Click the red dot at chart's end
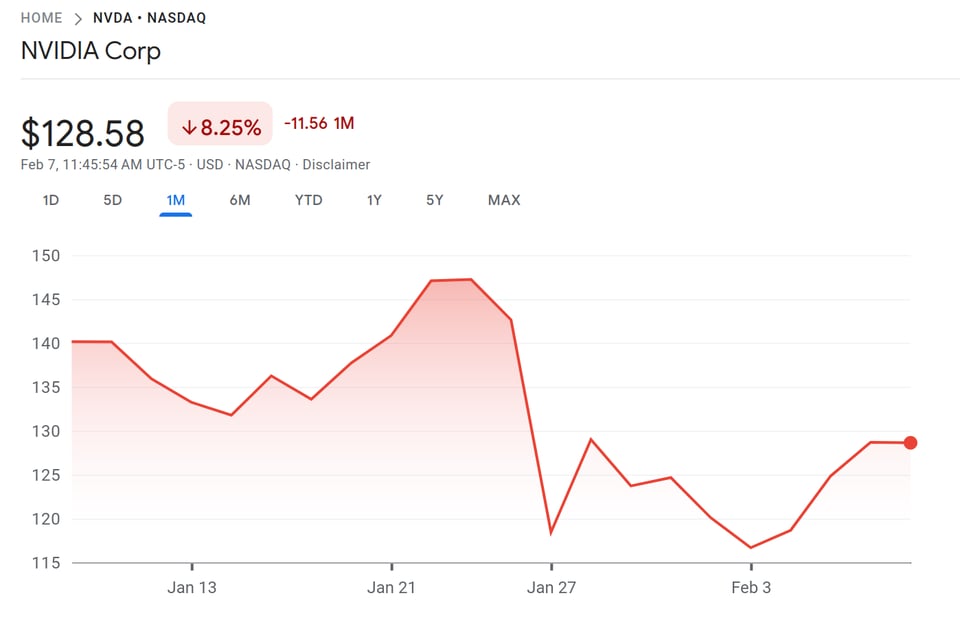 coord(910,443)
